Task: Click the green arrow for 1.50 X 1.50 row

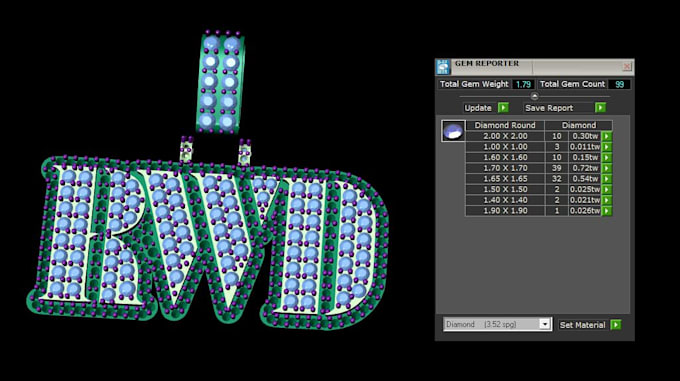Action: tap(607, 189)
